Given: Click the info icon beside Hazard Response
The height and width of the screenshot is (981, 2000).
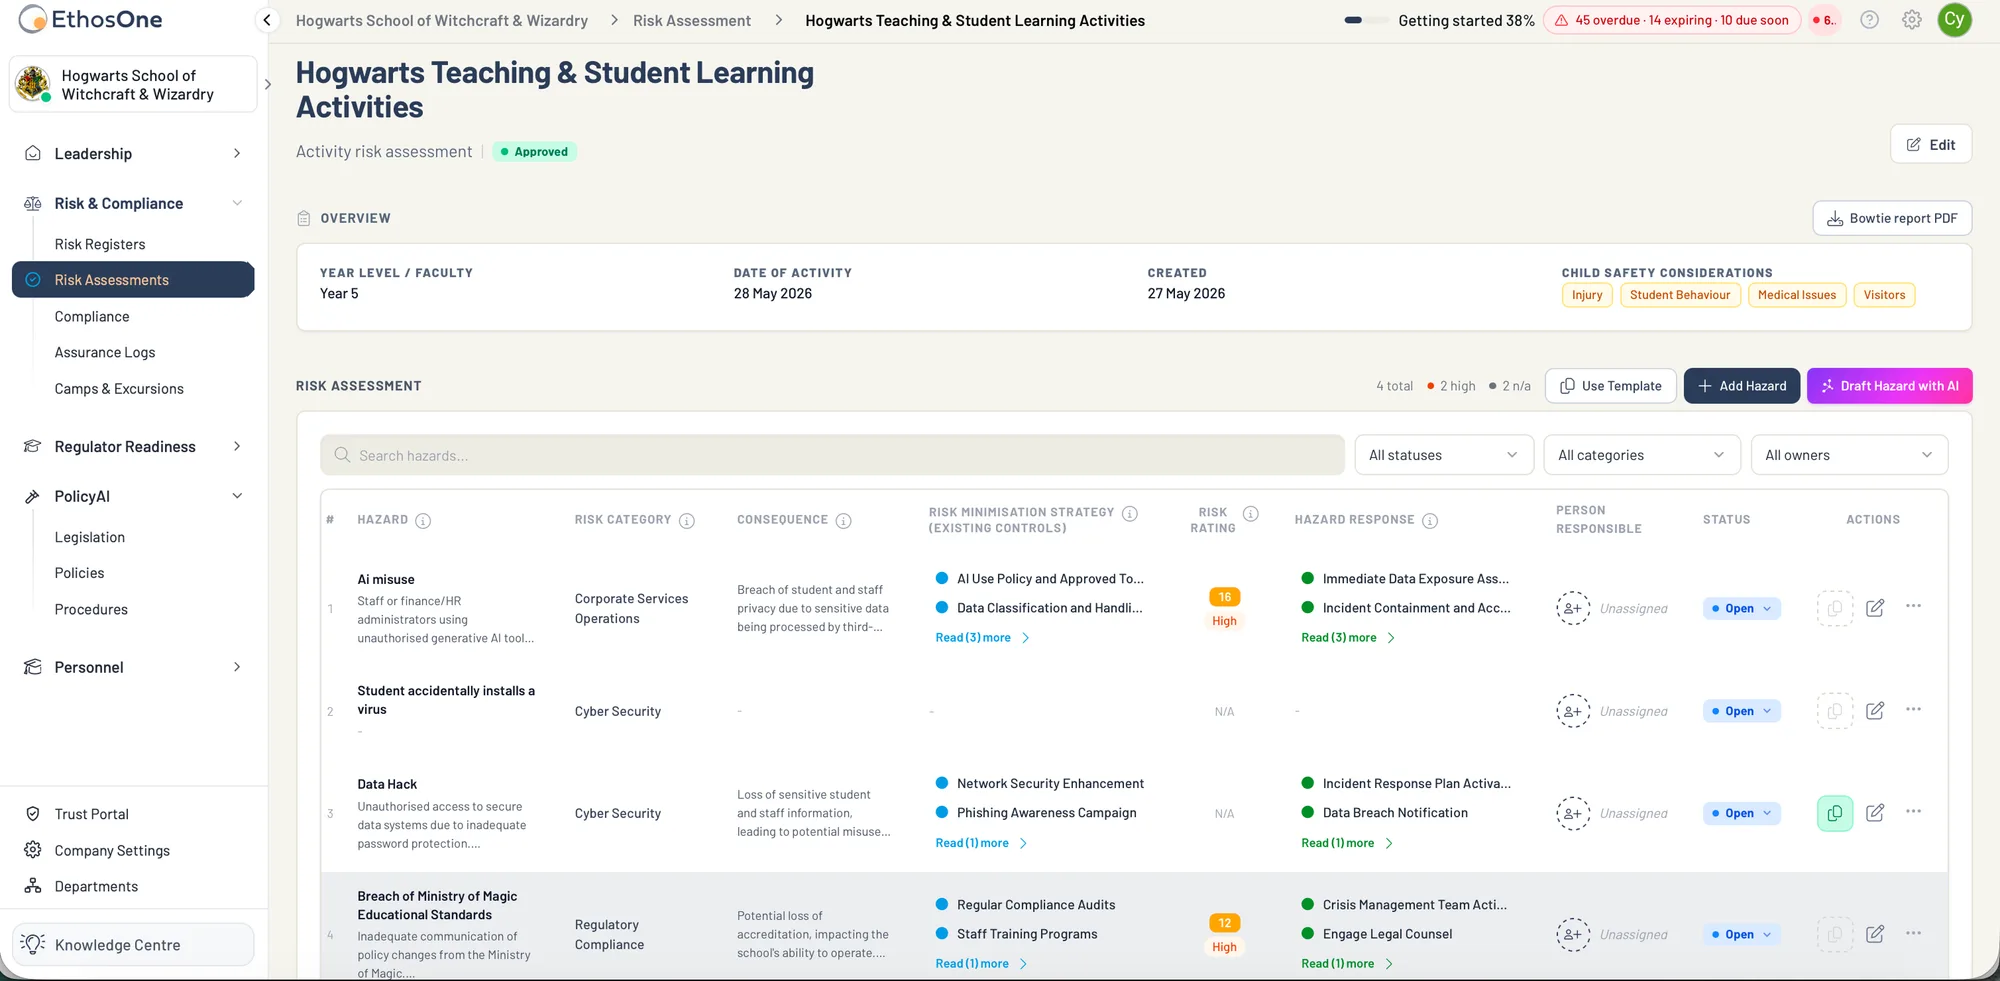Looking at the screenshot, I should 1430,520.
